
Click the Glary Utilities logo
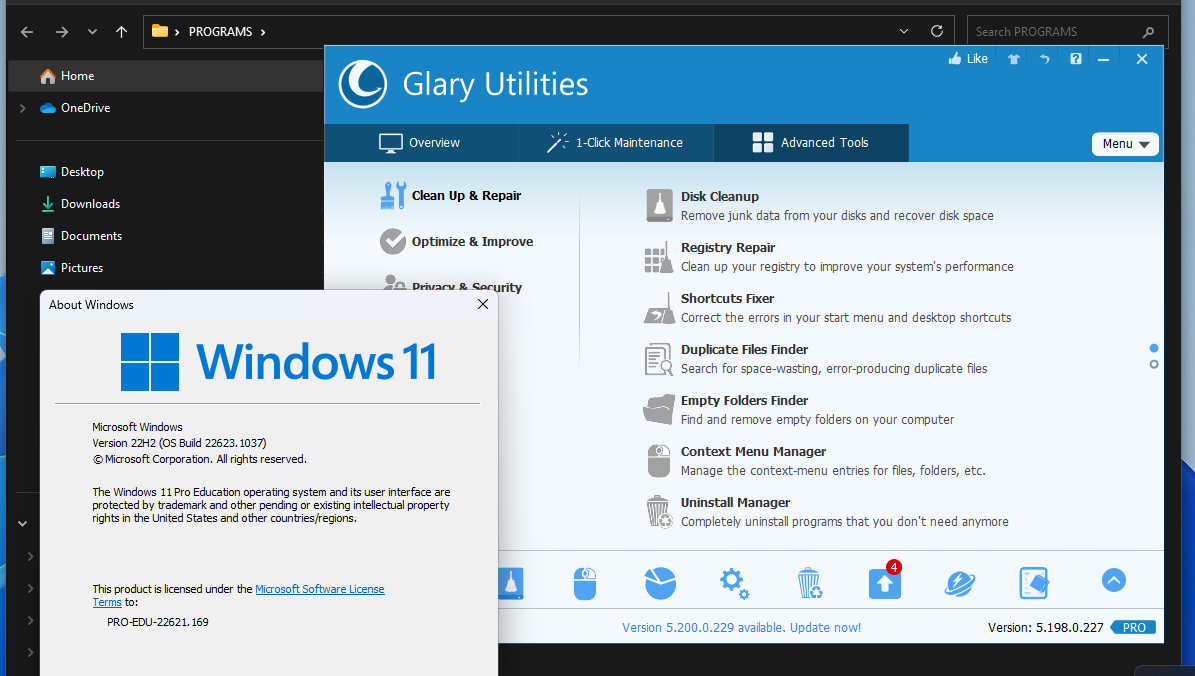363,84
